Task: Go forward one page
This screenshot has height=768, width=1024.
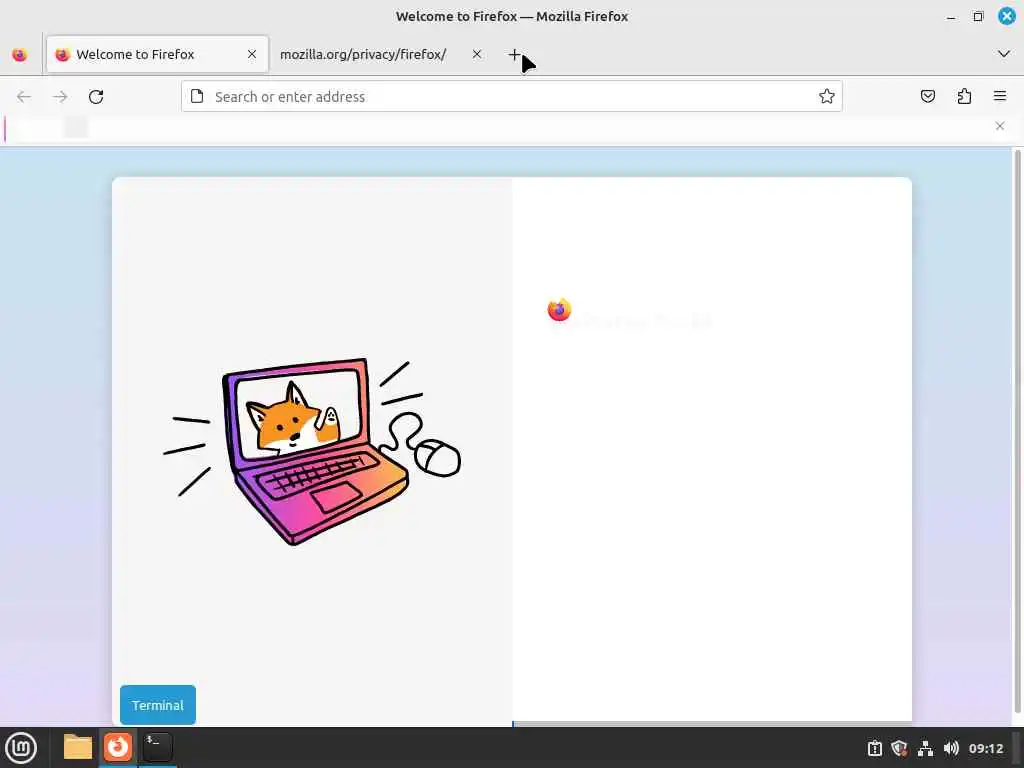Action: 60,97
